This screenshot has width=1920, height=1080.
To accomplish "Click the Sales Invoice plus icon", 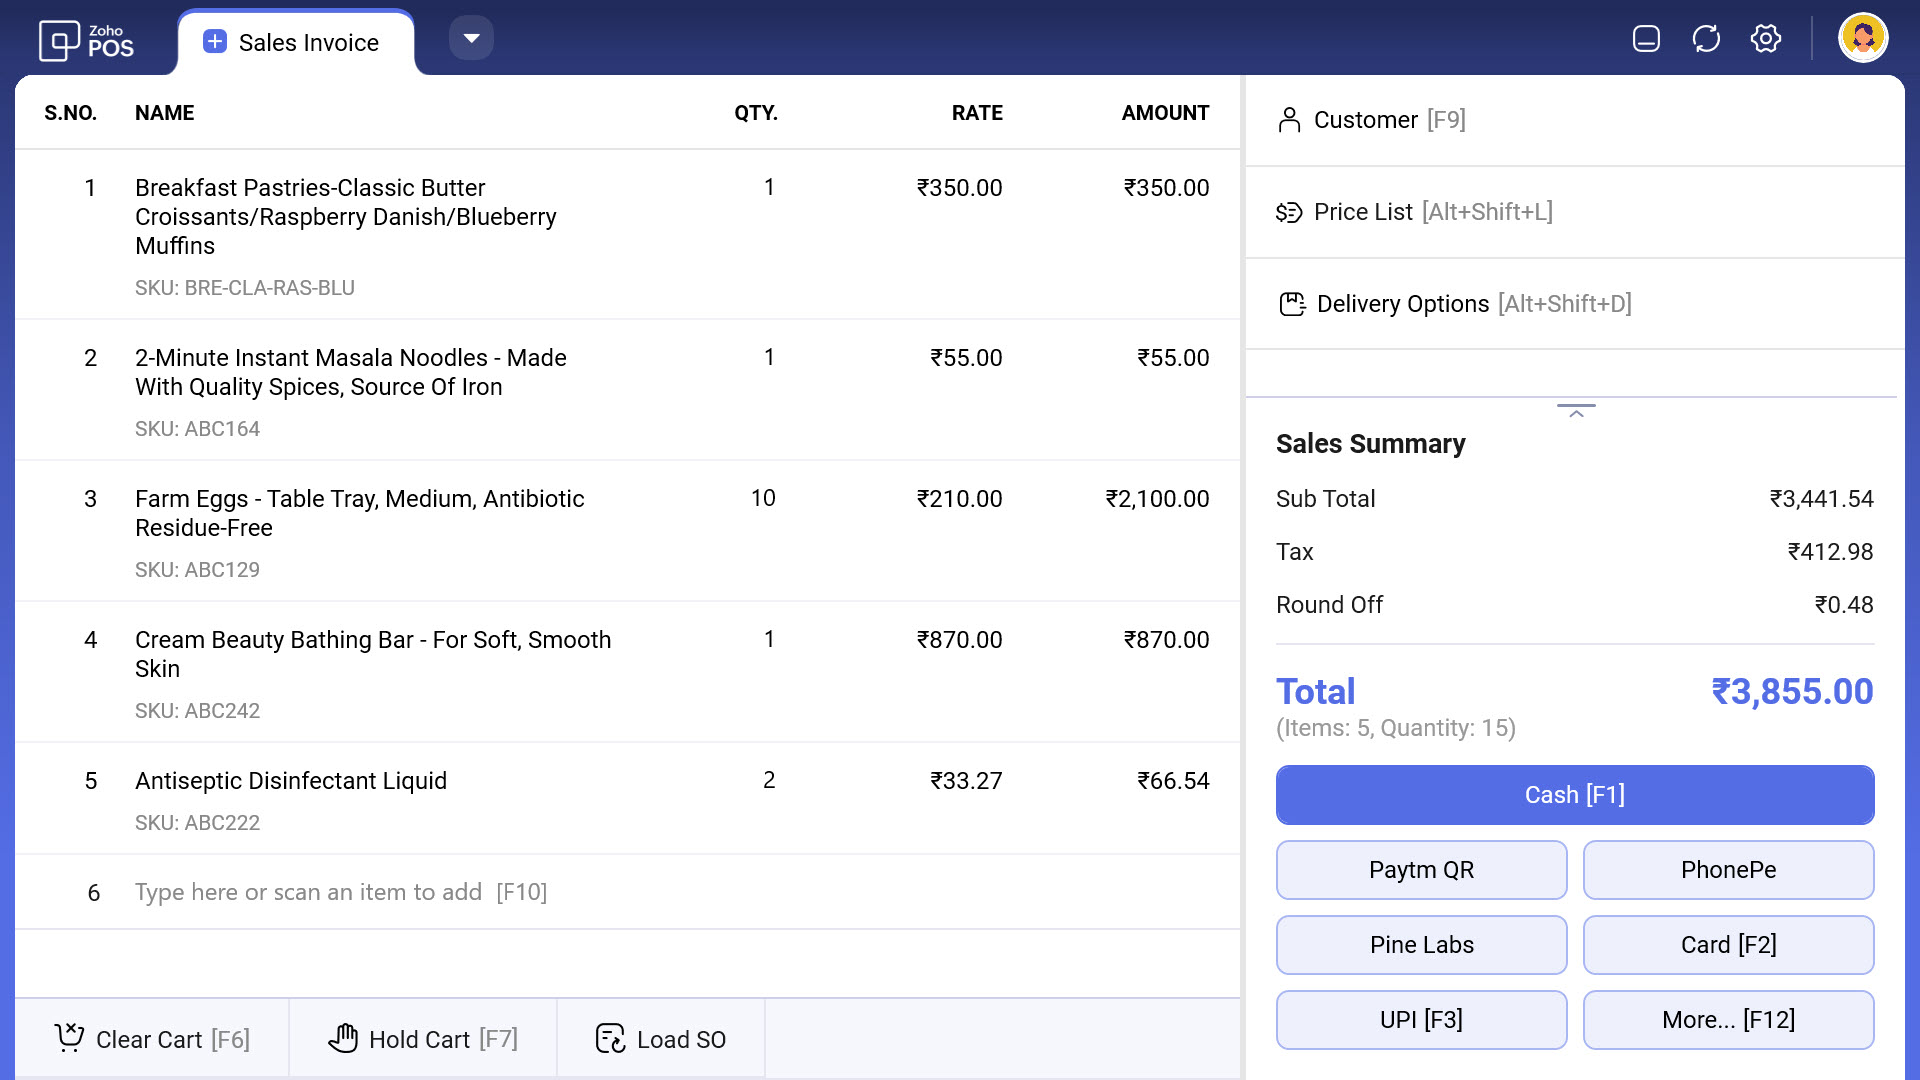I will (x=215, y=41).
